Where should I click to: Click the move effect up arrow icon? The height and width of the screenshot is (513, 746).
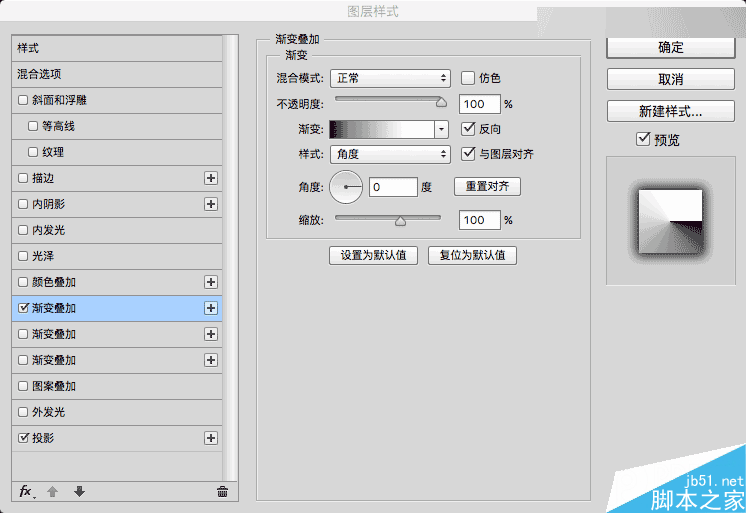point(52,491)
